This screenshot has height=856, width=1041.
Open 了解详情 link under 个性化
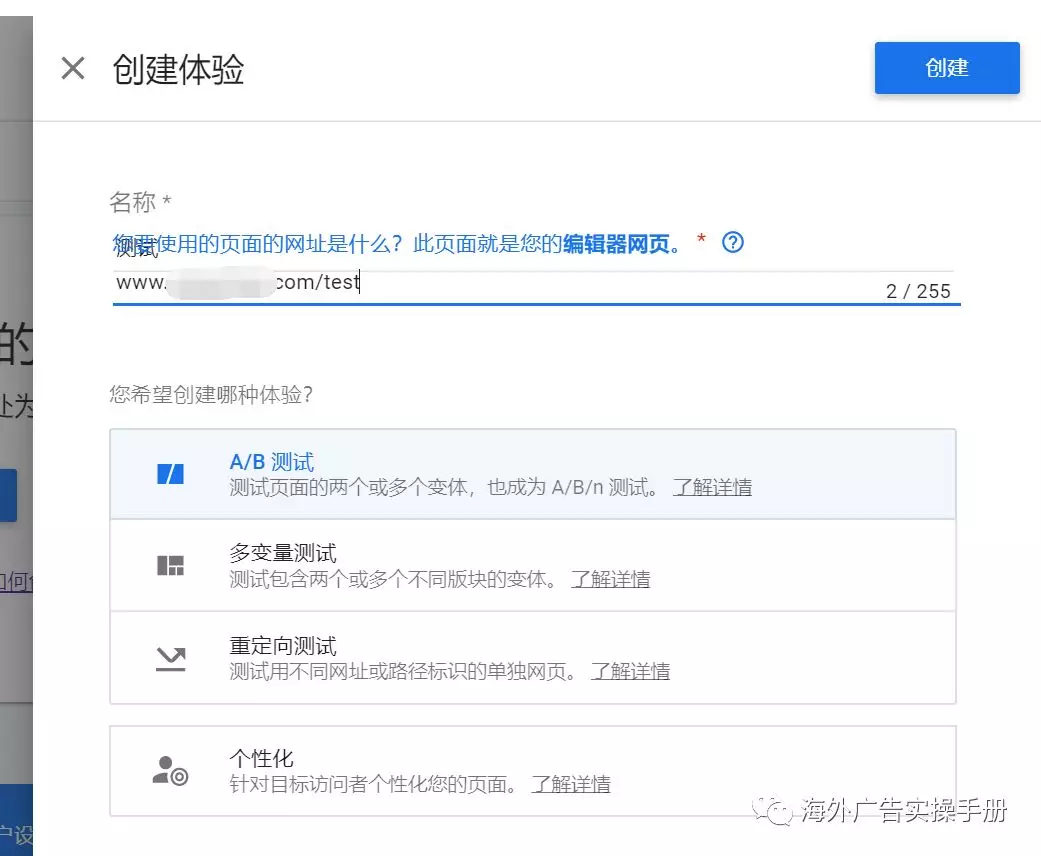tap(570, 785)
